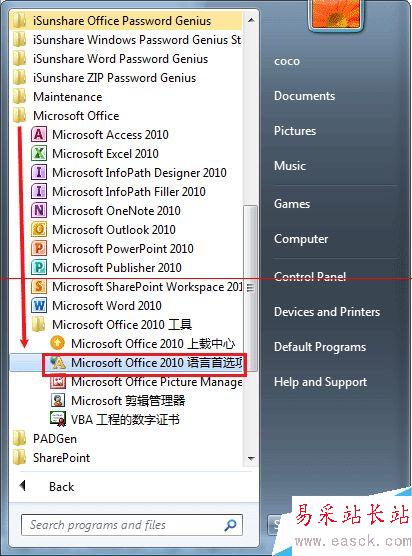Launch Microsoft Publisher 2010 icon

[39, 268]
